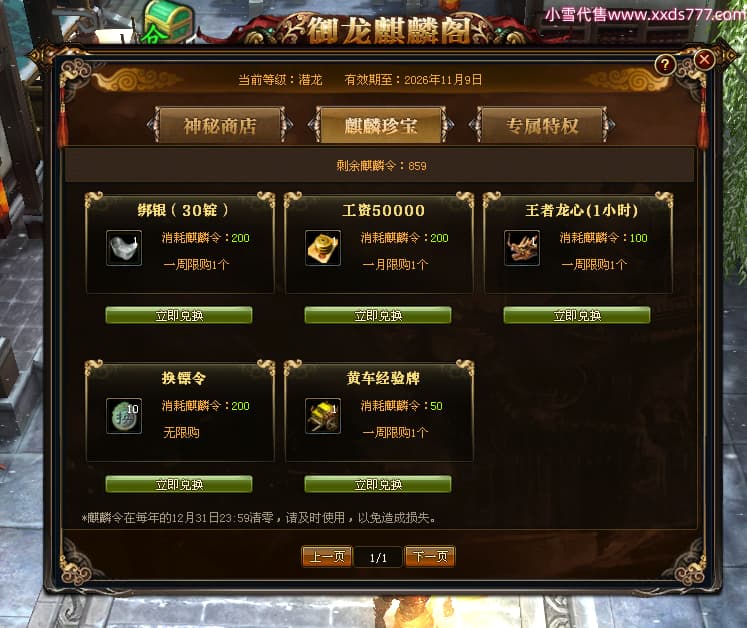Viewport: 747px width, 628px height.
Task: Close the 御龙麒麟阁 window
Action: point(704,60)
